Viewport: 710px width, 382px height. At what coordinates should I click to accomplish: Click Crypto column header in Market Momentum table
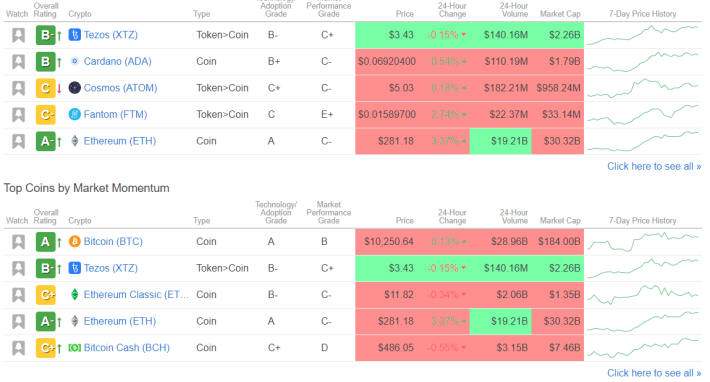(80, 220)
